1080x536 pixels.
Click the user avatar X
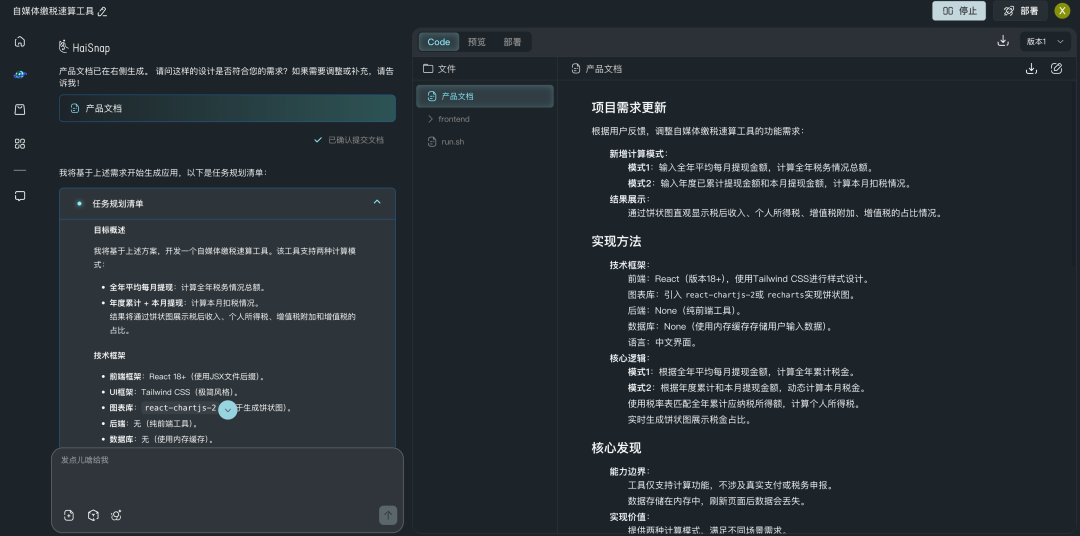pyautogui.click(x=1062, y=11)
